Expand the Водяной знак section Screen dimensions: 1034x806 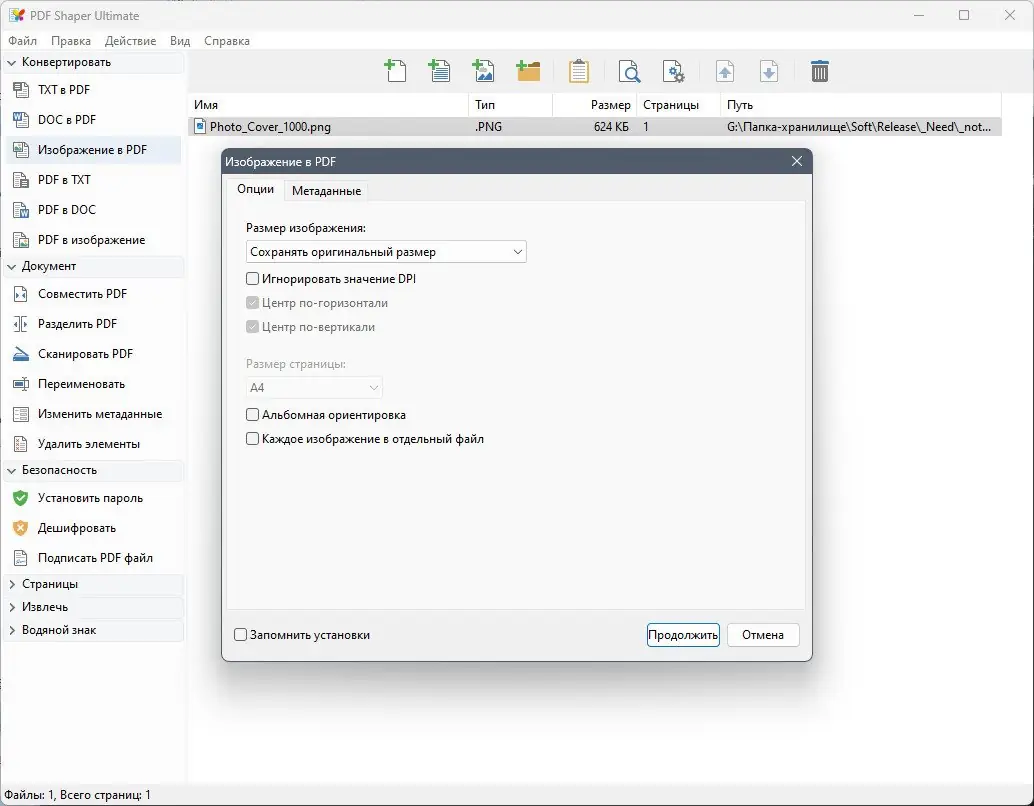(11, 630)
